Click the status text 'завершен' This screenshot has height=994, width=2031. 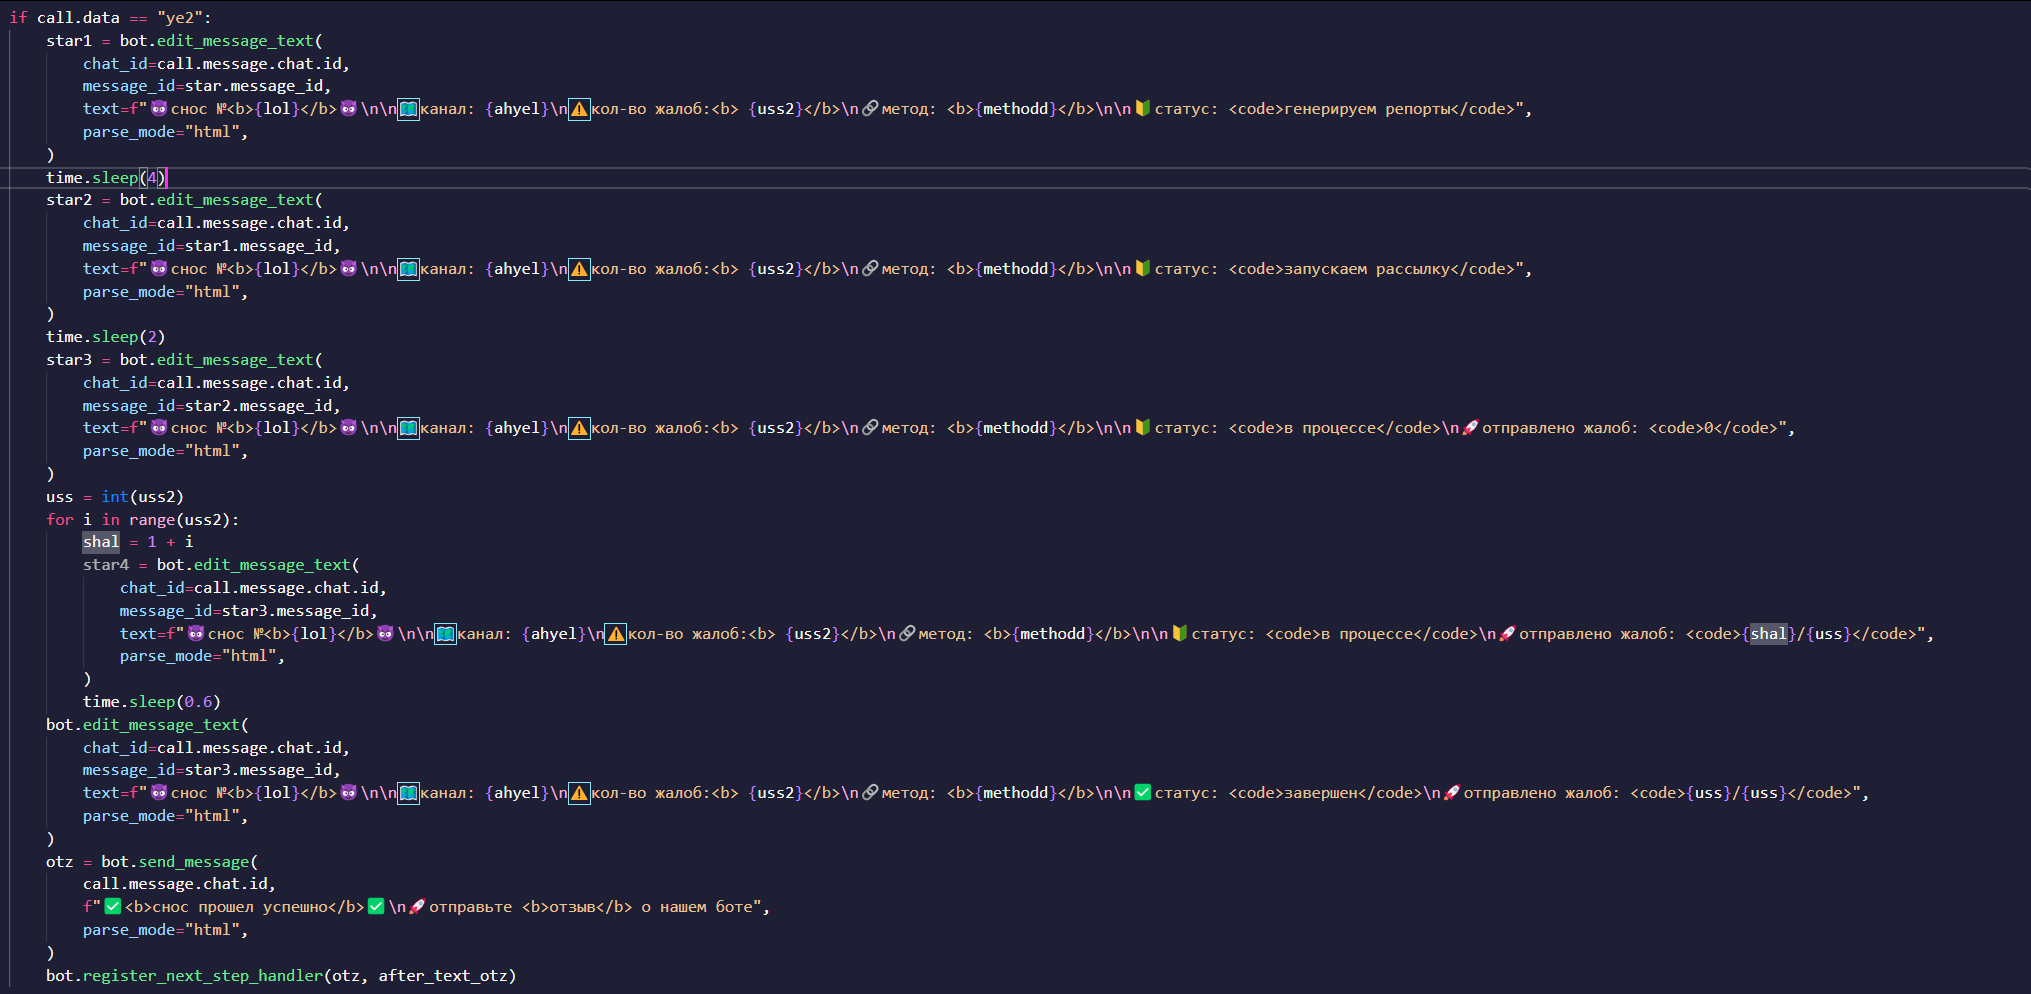coord(1320,793)
